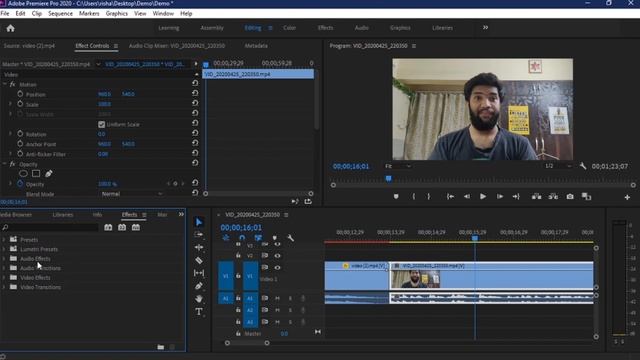Expand the Audio Transitions folder
The height and width of the screenshot is (360, 640).
pos(4,268)
